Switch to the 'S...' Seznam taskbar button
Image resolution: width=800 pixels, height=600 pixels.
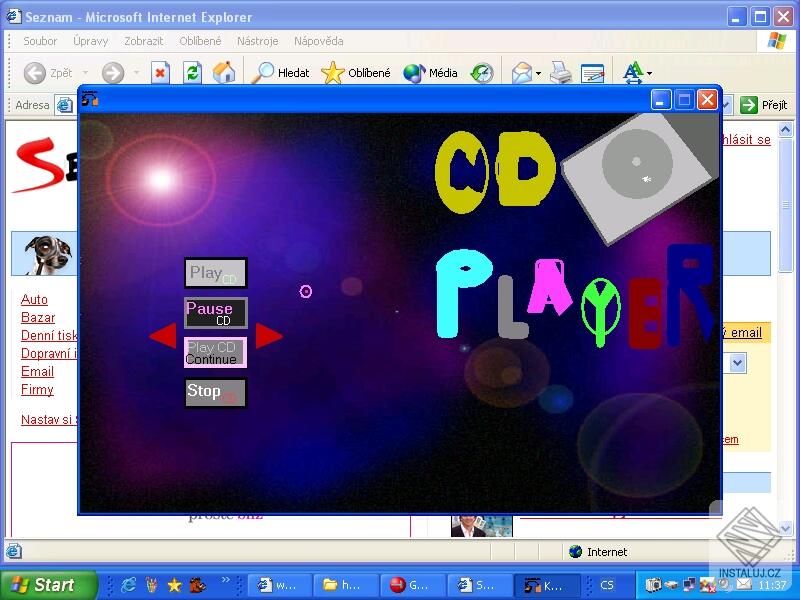tap(479, 585)
